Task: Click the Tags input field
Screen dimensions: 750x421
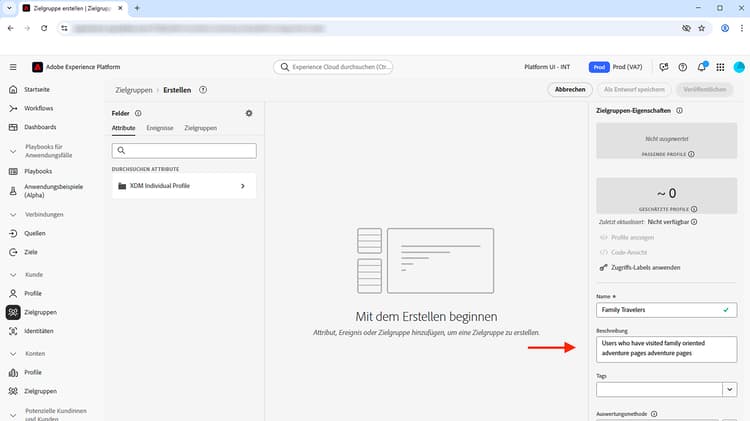Action: tap(659, 389)
